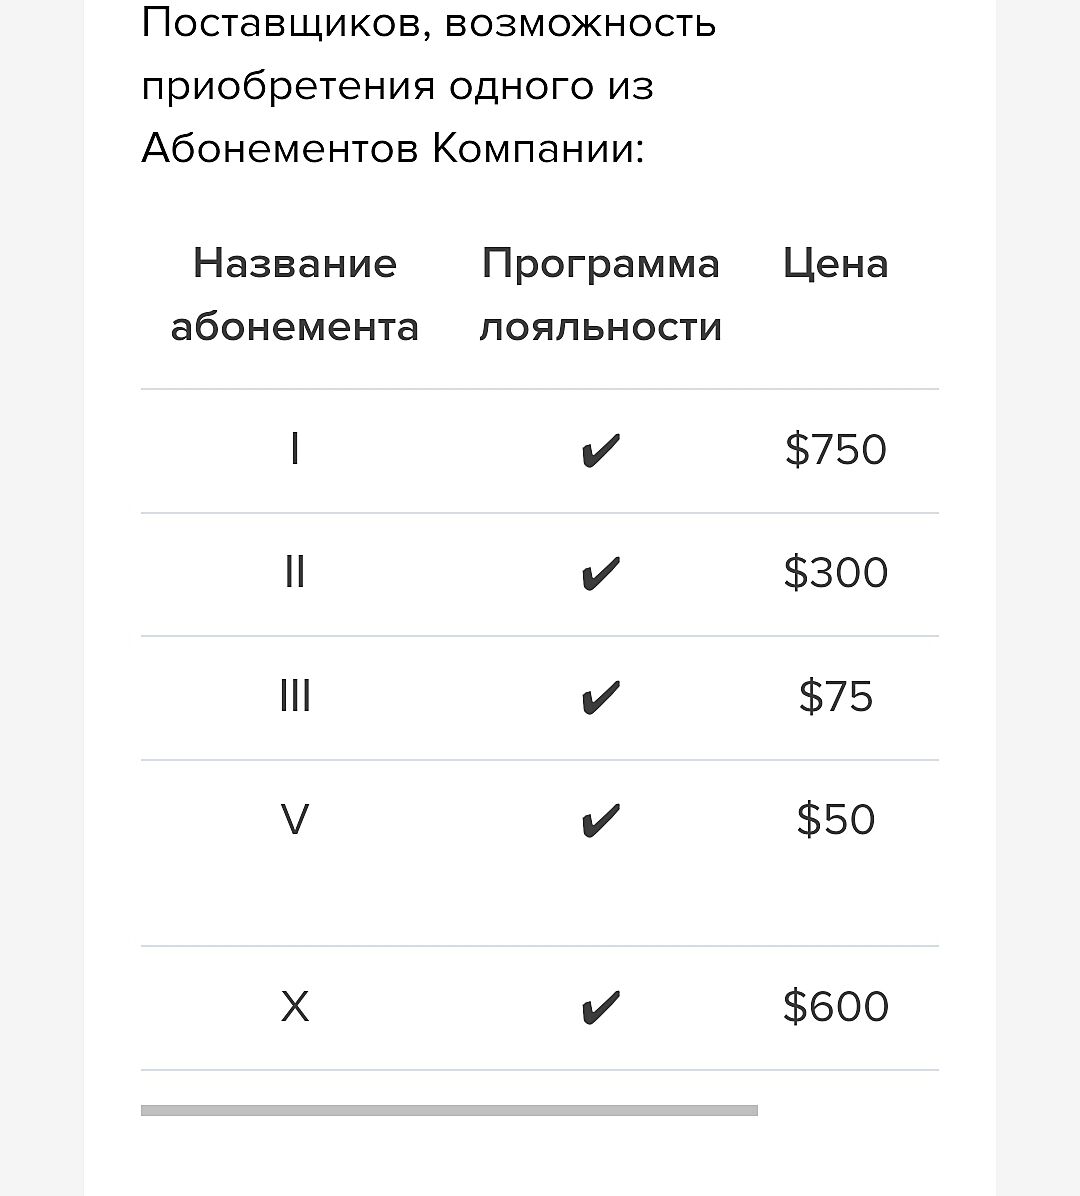
Task: Click the horizontal scrollbar under the table
Action: tap(449, 1110)
